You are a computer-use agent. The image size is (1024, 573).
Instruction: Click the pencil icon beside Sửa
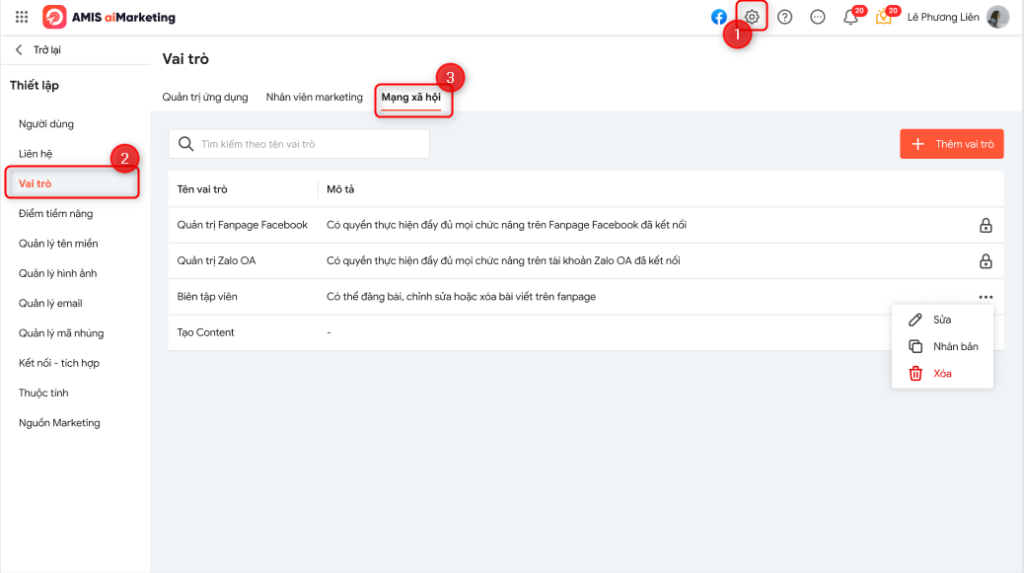[x=915, y=319]
